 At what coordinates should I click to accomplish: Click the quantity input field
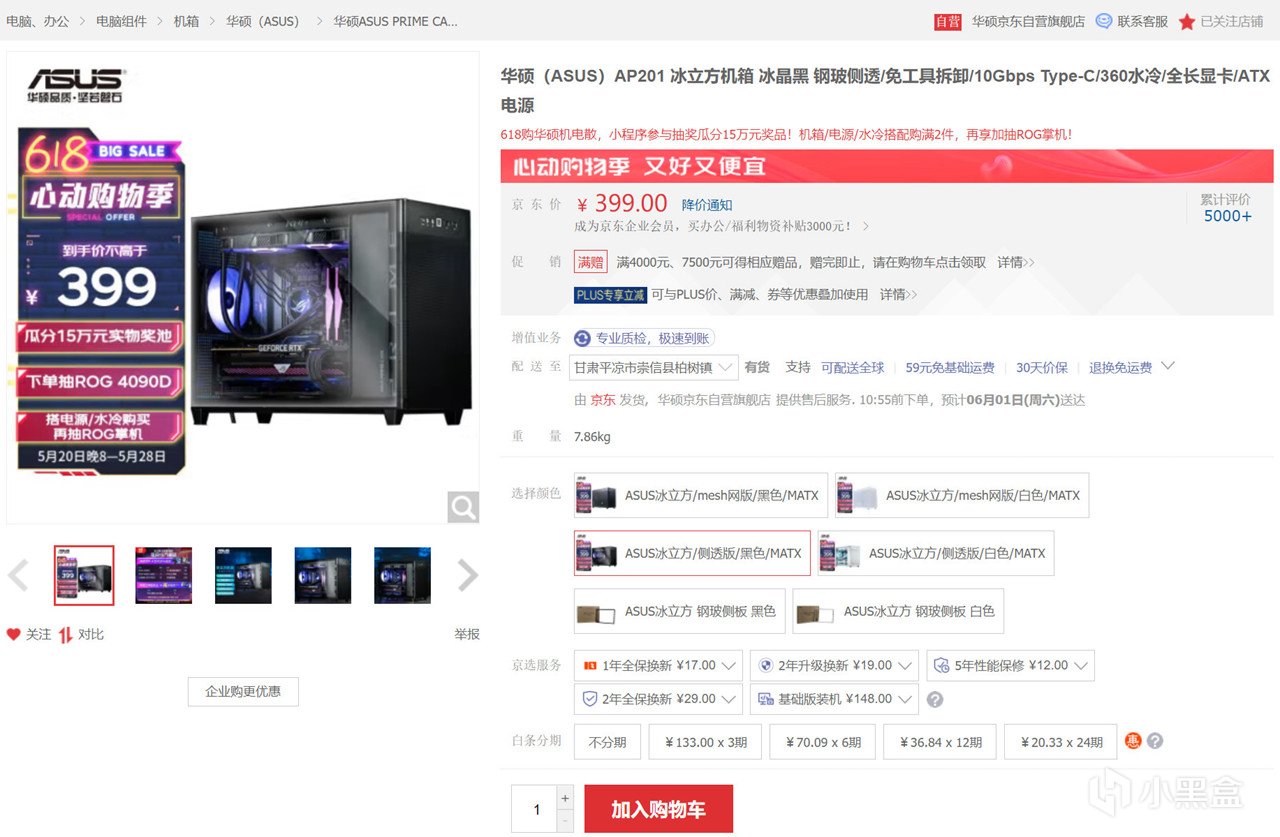click(534, 809)
